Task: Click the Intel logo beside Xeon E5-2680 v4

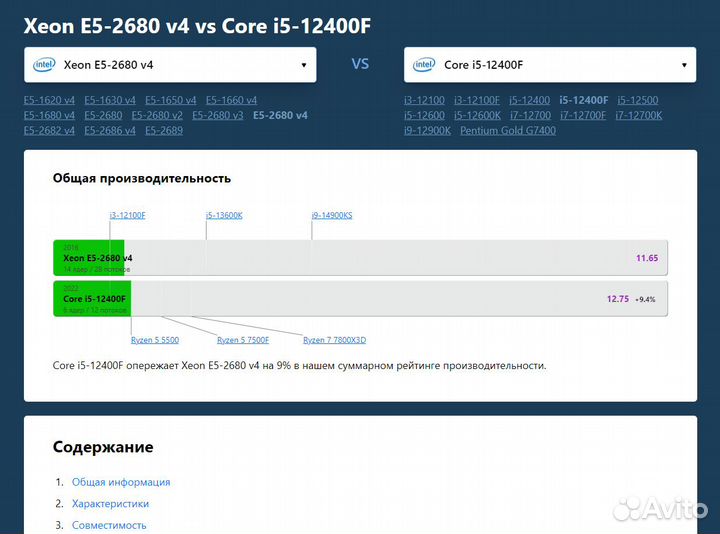Action: coord(44,65)
